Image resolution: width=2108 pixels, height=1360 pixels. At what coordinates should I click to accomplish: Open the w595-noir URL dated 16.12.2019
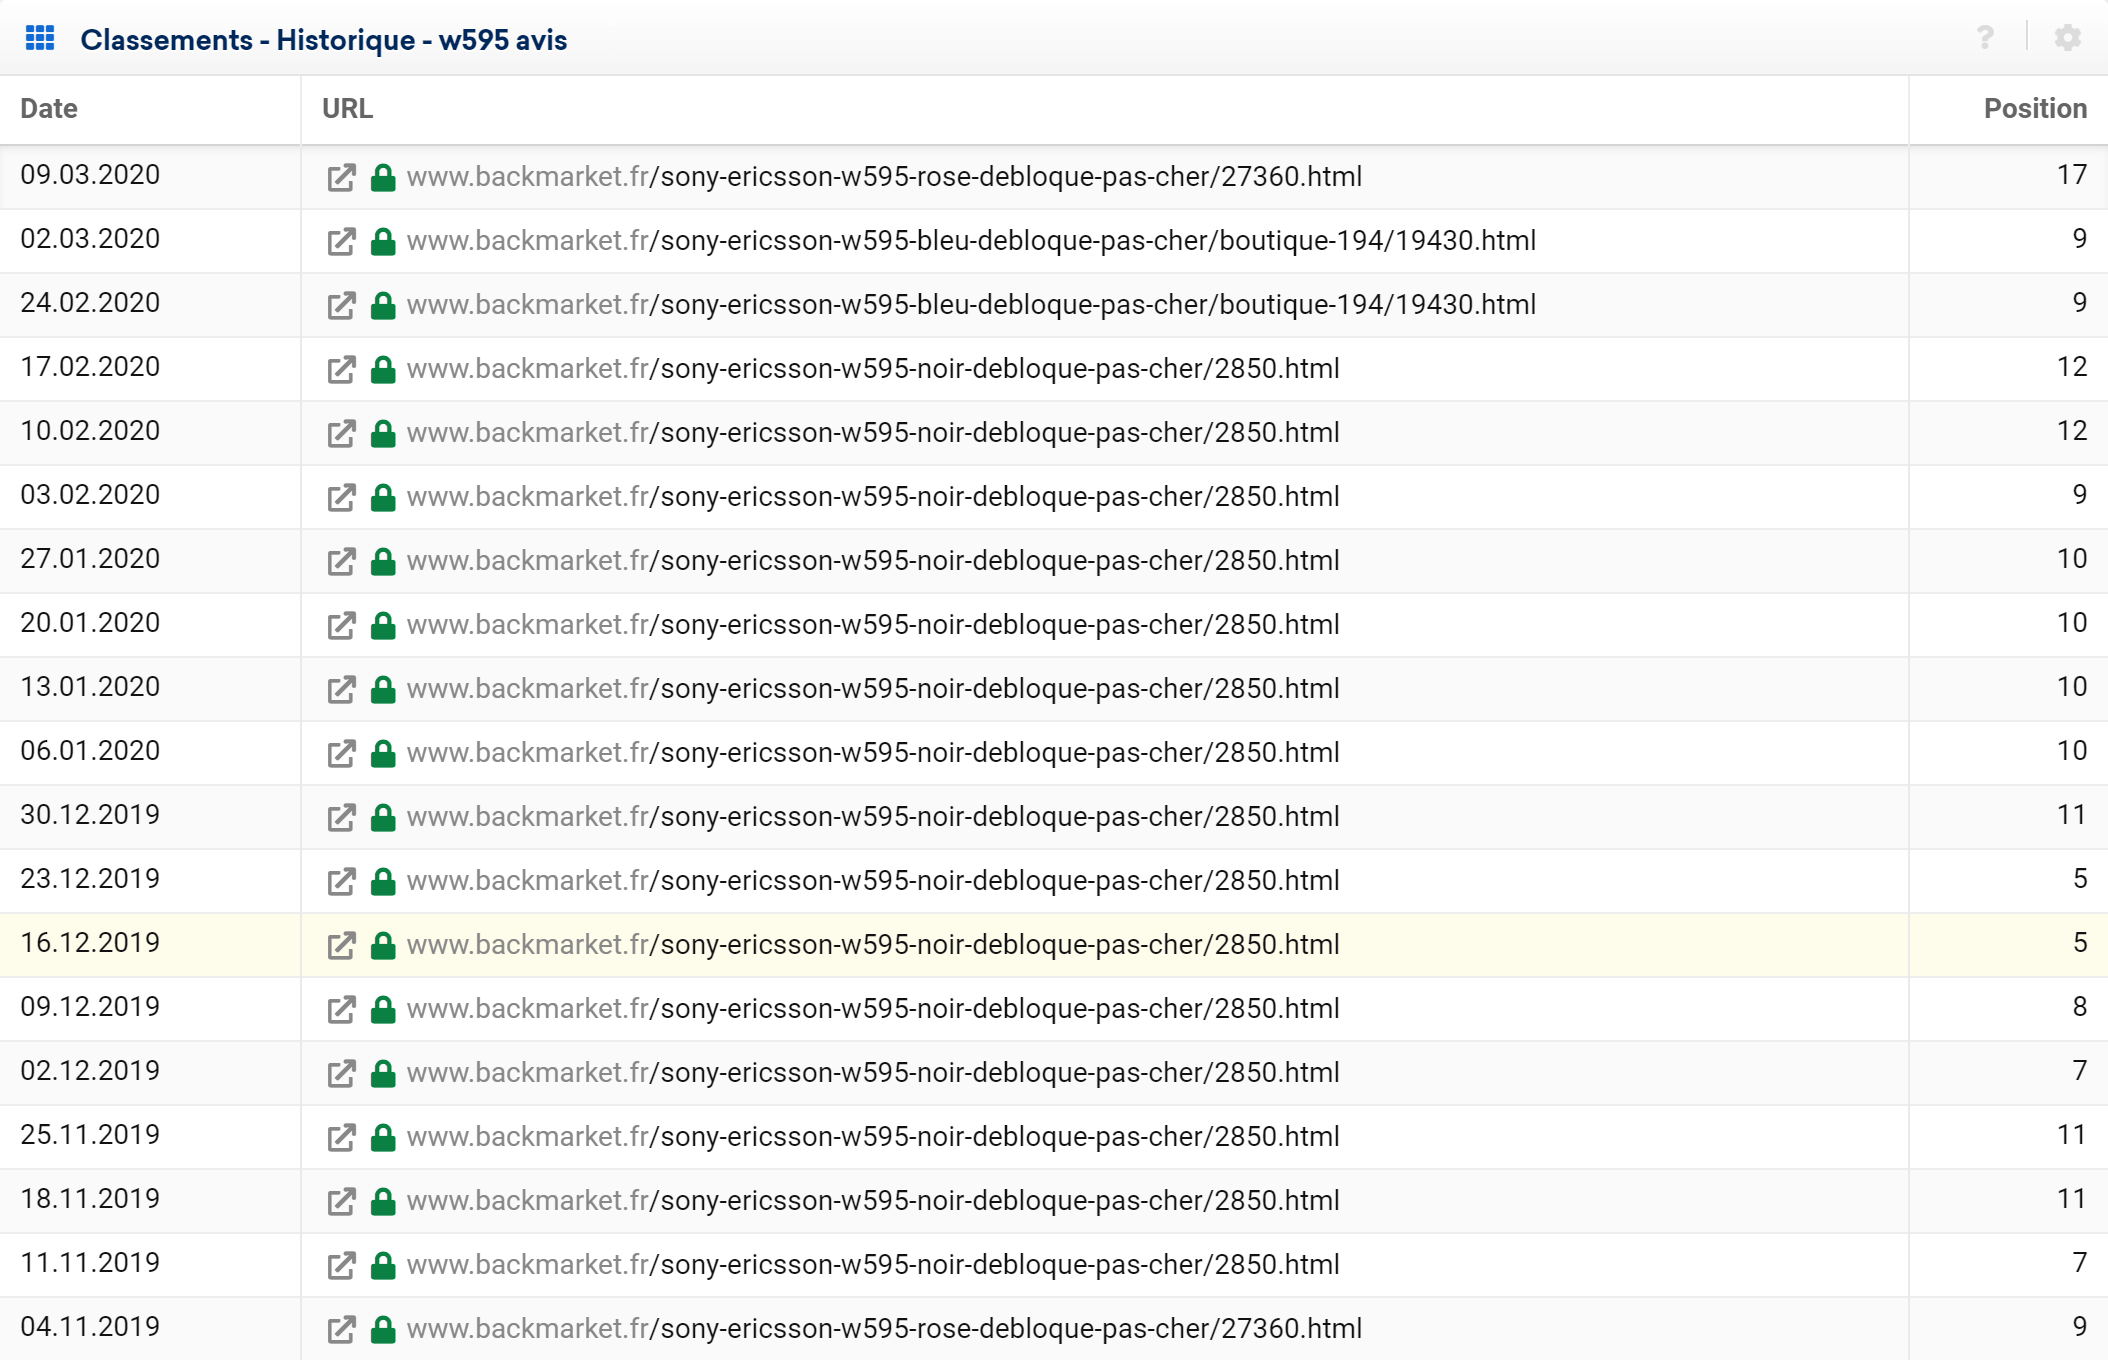(873, 945)
